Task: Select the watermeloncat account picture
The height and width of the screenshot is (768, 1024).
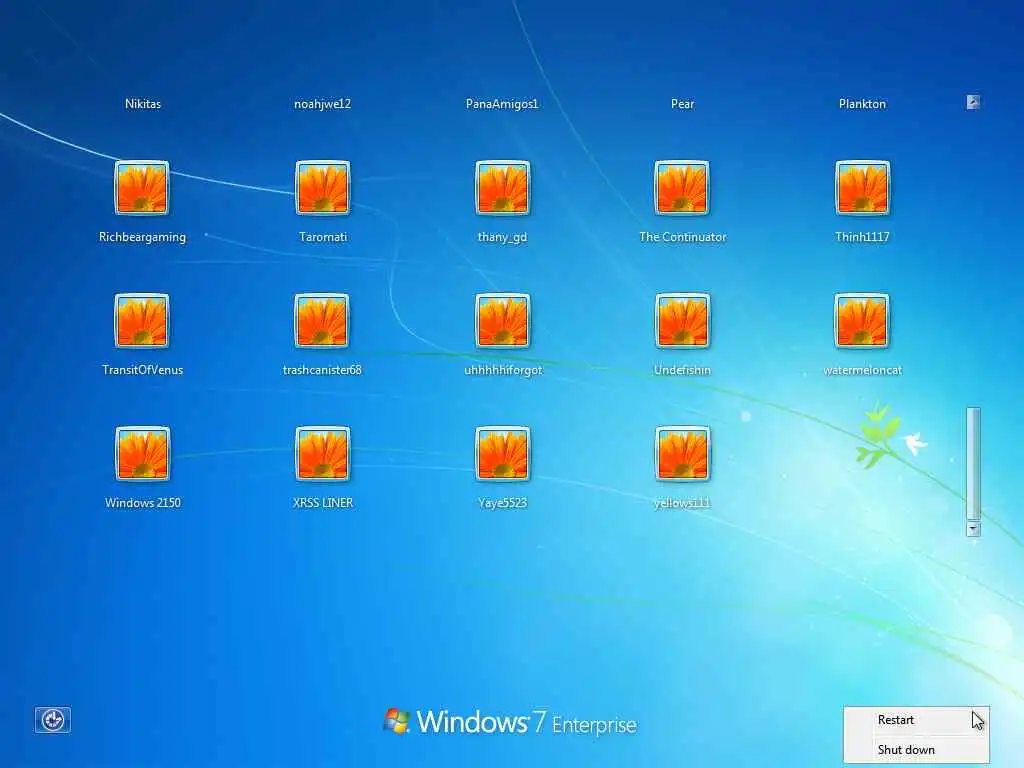Action: [x=862, y=321]
